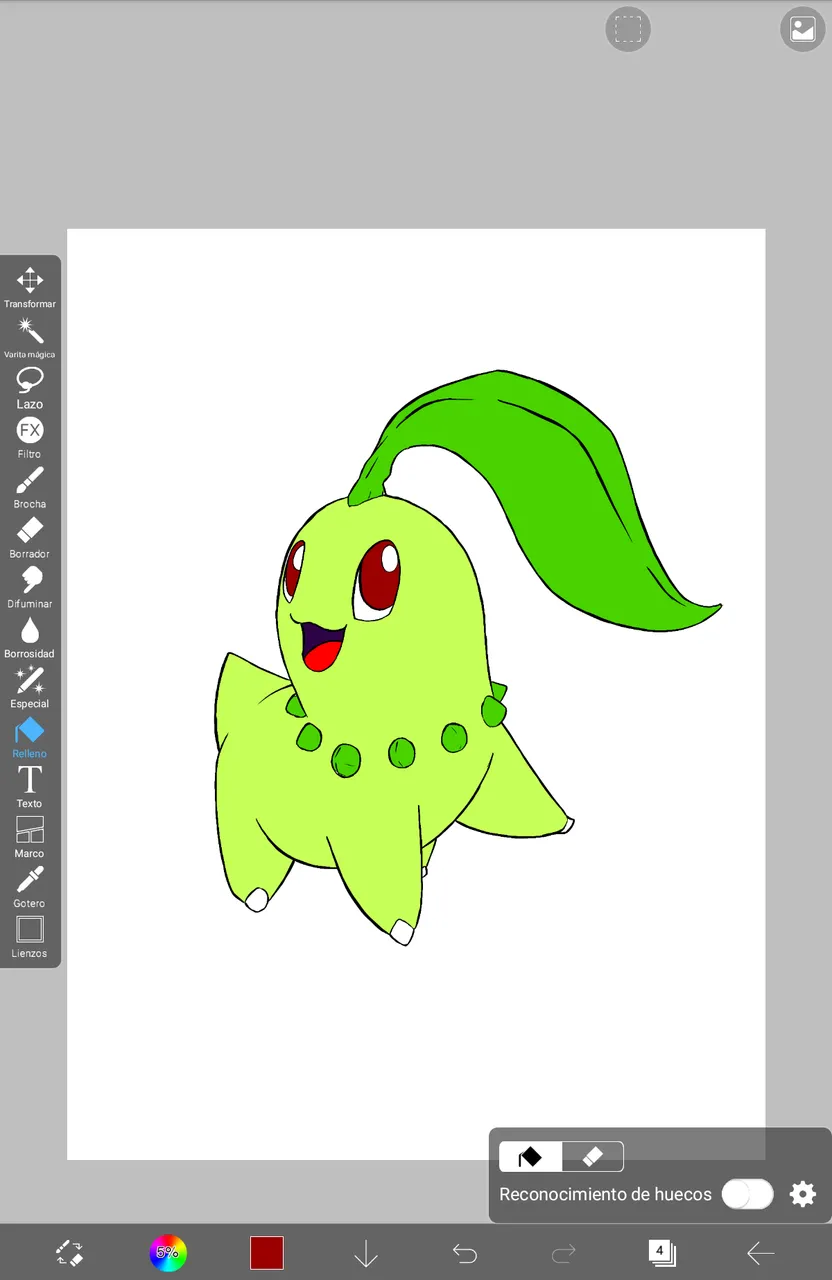Open the Filtro FX tool
832x1280 pixels.
(x=30, y=438)
